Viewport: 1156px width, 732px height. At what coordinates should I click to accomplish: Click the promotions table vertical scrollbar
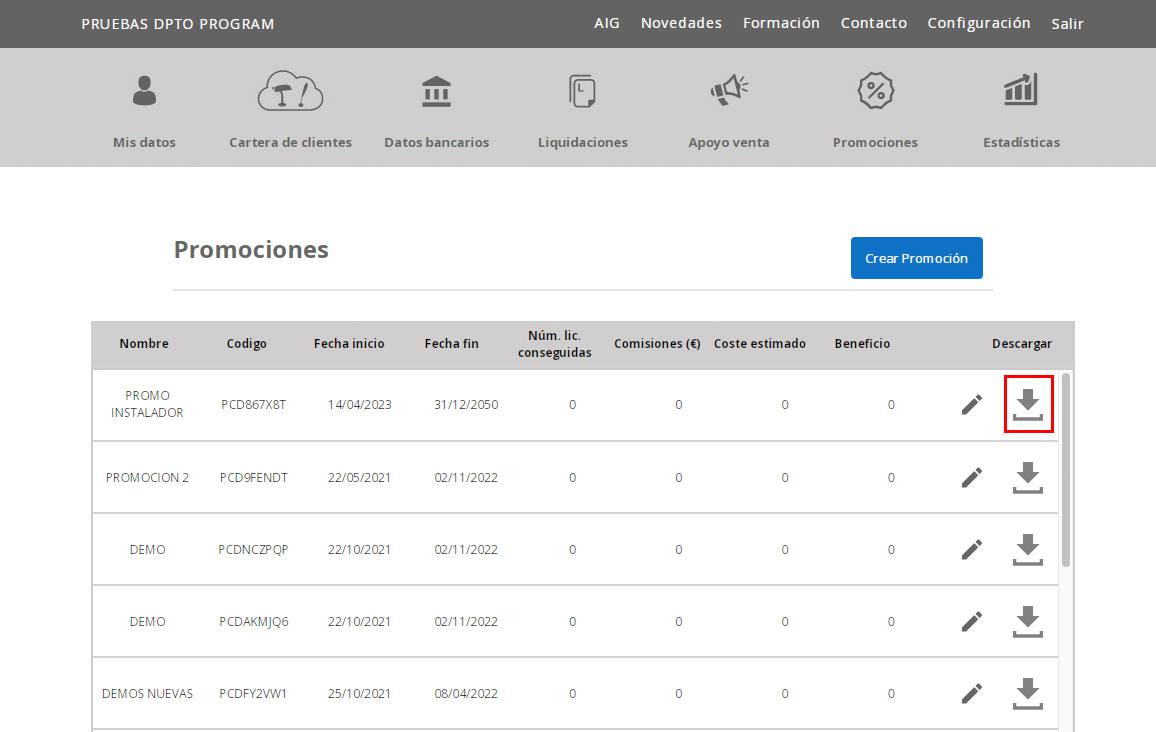[x=1066, y=470]
